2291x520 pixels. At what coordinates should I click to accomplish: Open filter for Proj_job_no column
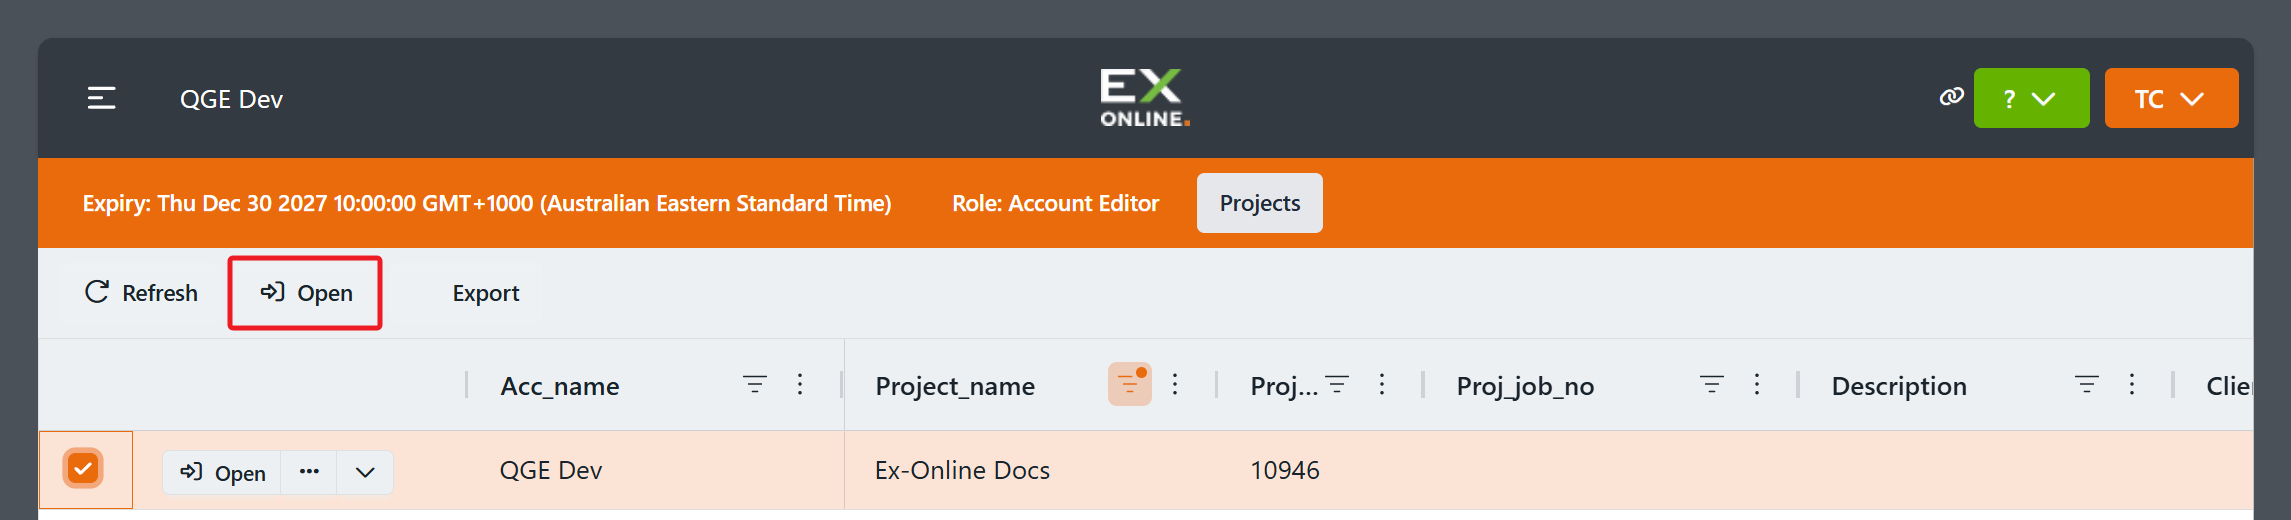(x=1712, y=385)
